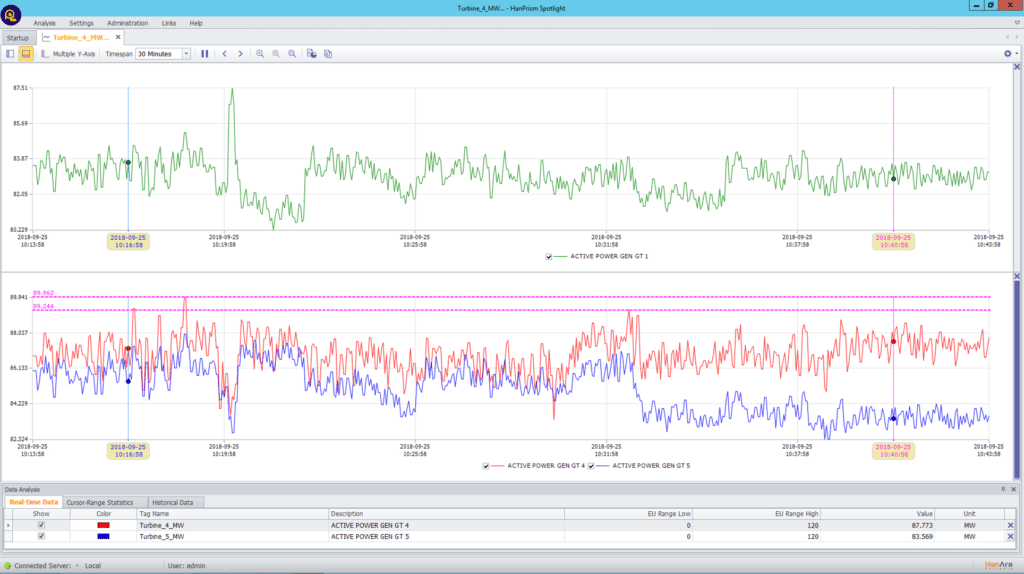Select blue cursor label 10:16:58 on upper chart
The width and height of the screenshot is (1024, 574).
(128, 242)
